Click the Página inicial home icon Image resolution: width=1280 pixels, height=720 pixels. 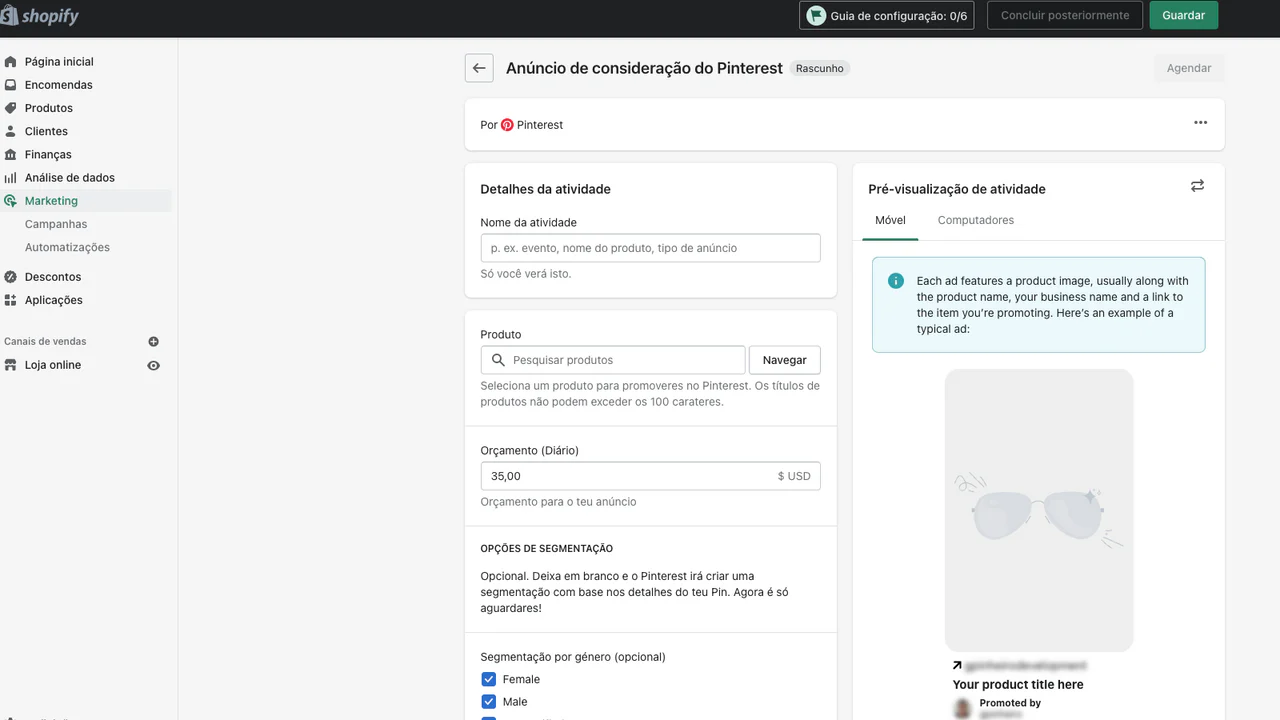(x=11, y=62)
